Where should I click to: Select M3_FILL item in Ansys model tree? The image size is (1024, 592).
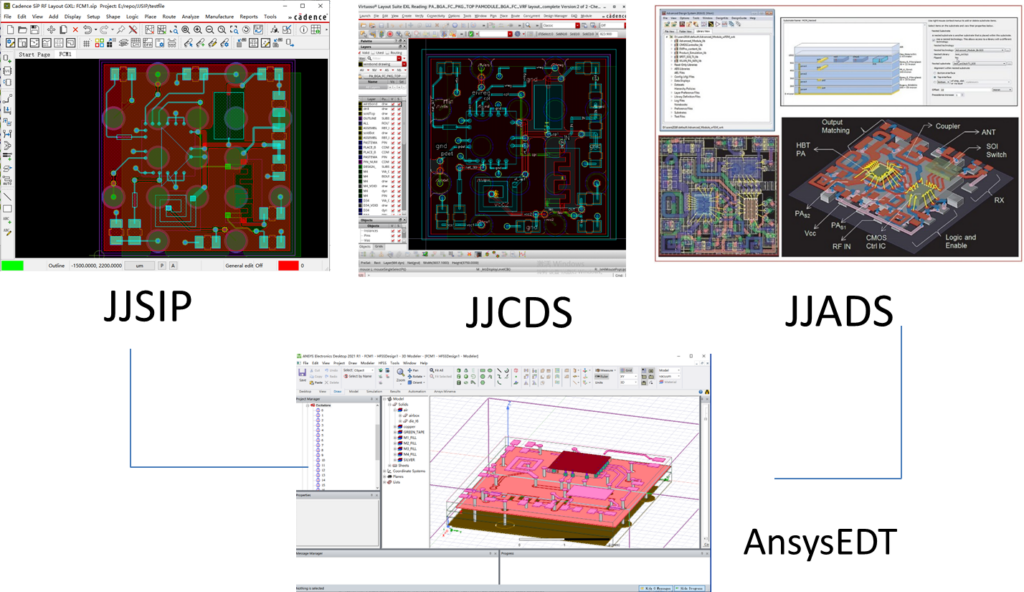(x=409, y=449)
